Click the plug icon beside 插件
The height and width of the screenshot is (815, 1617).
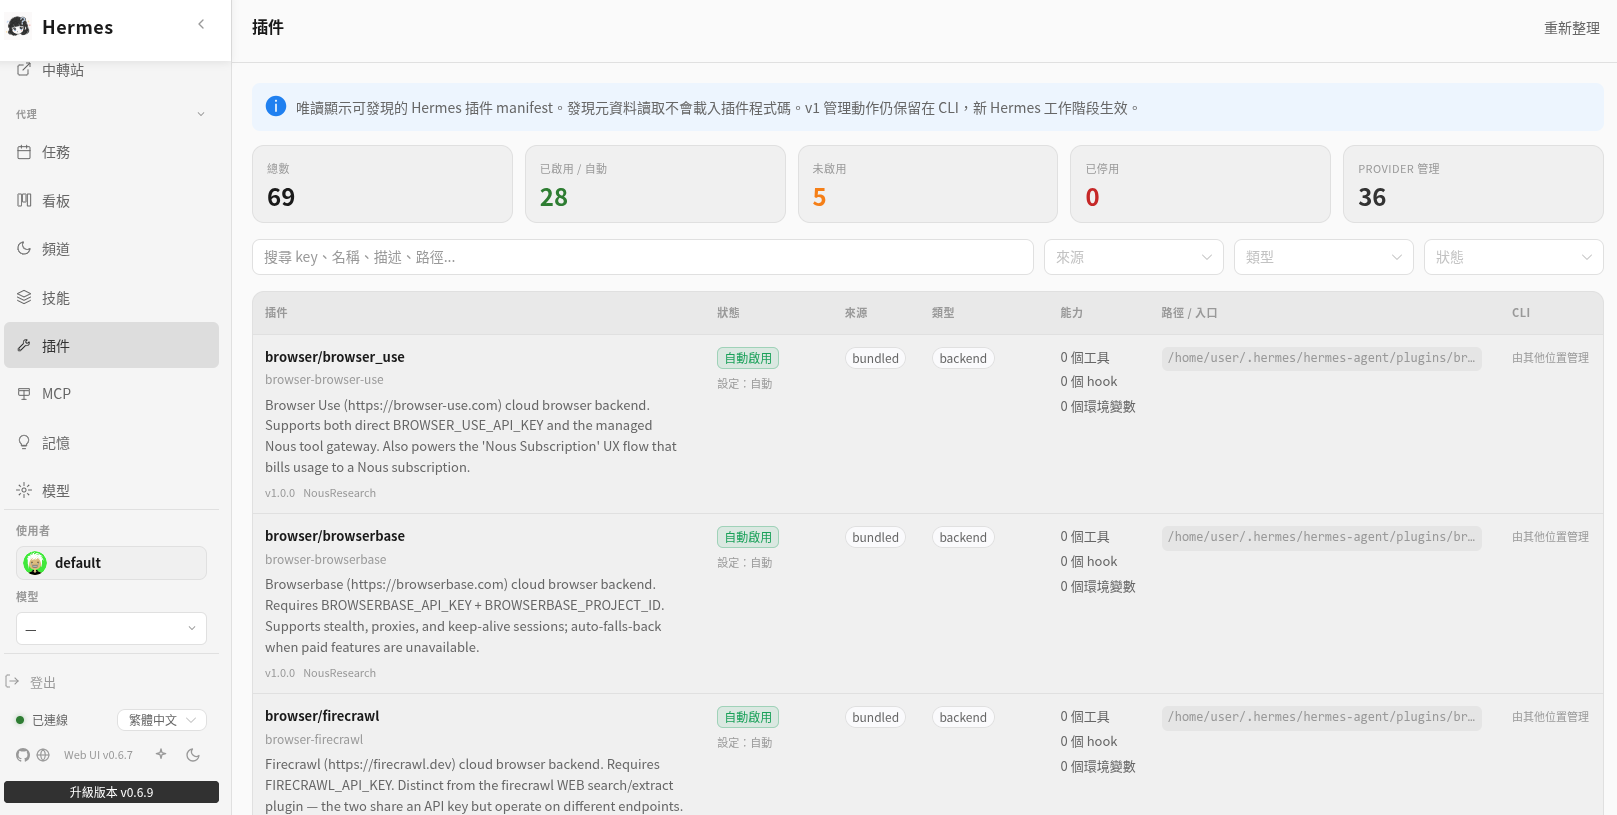tap(24, 345)
